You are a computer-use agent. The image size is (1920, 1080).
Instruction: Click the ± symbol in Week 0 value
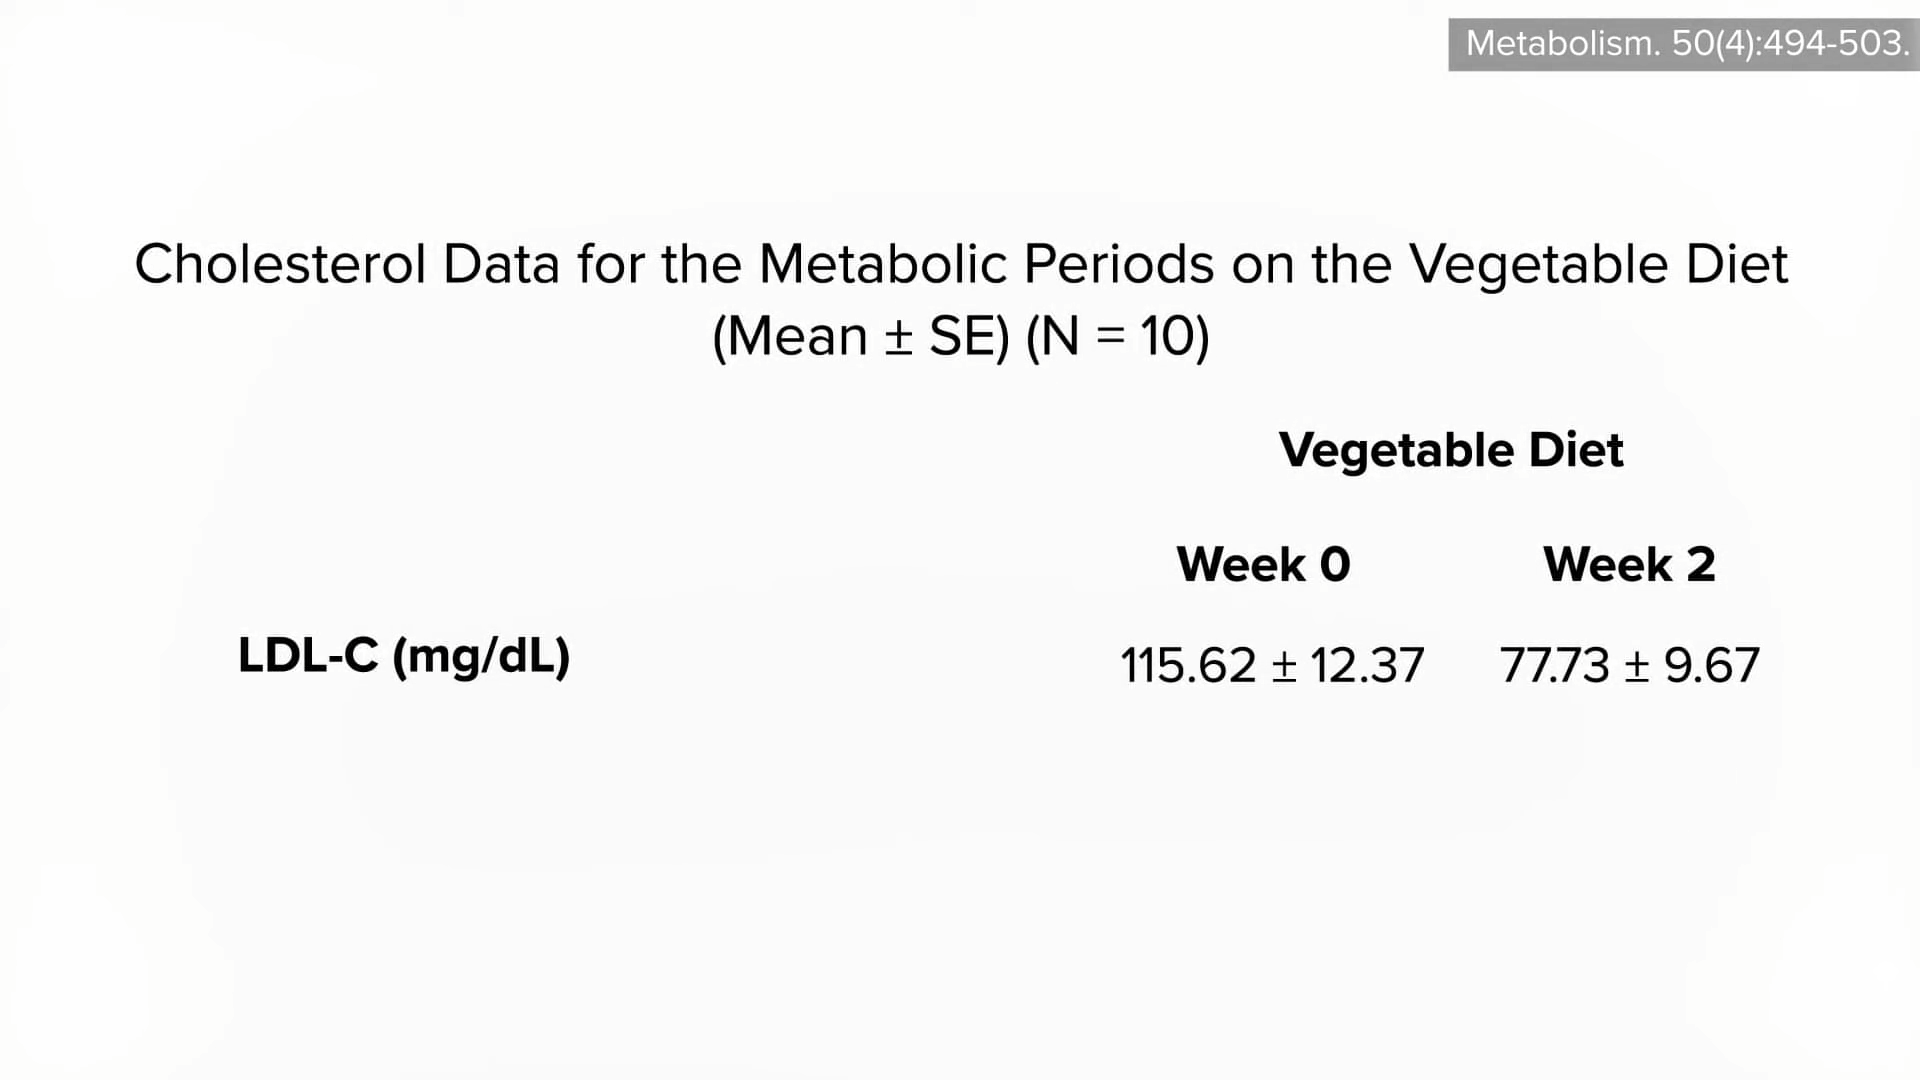[1283, 667]
